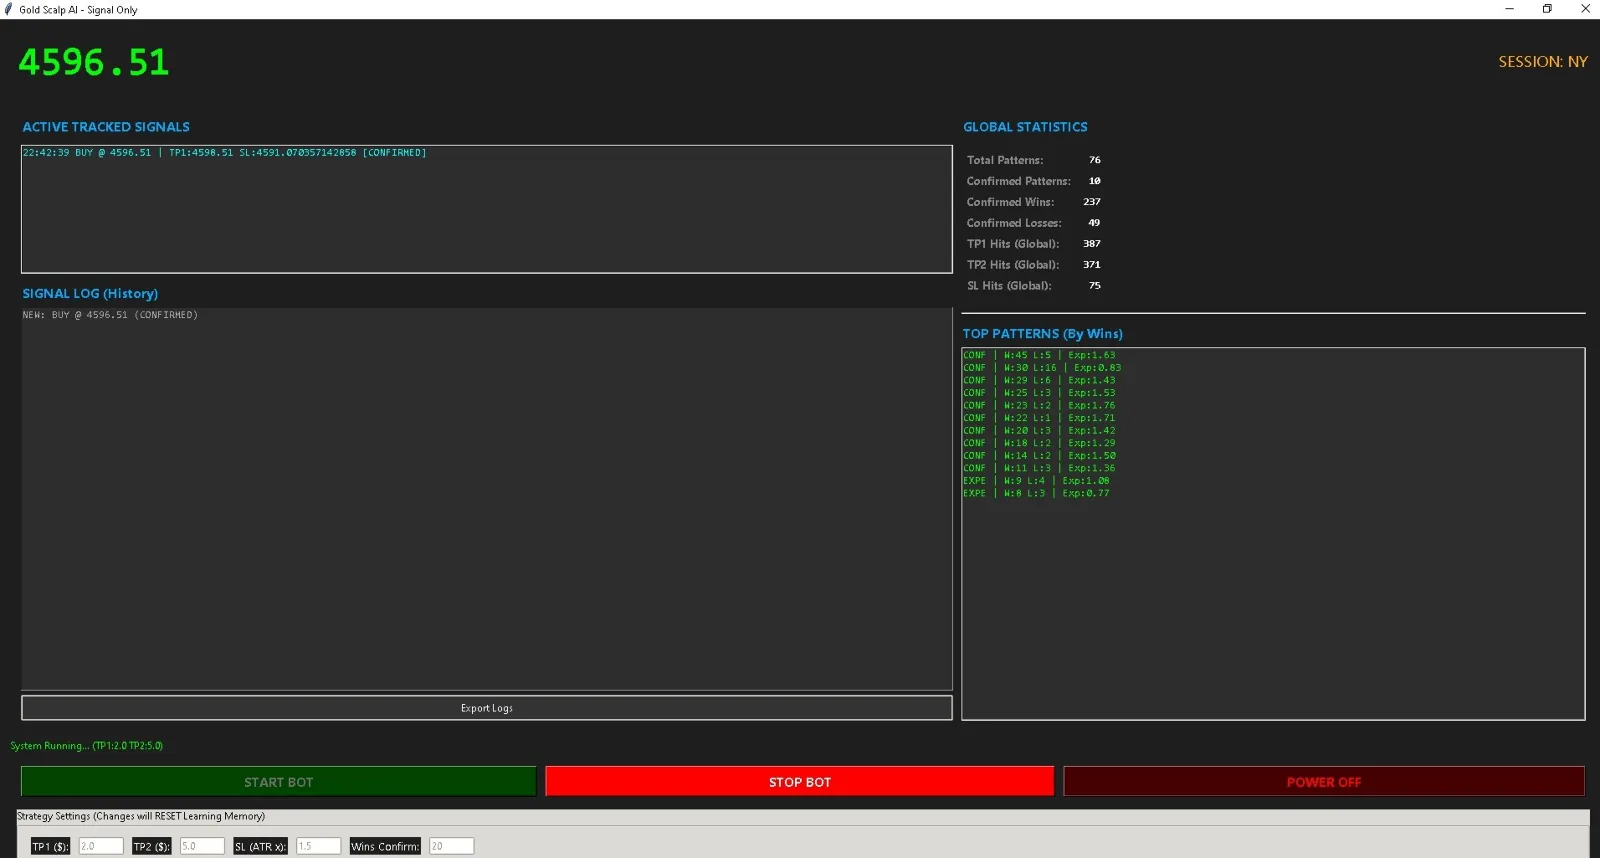
Task: Click the TP2 Hits (Global) value 371
Action: tap(1092, 265)
